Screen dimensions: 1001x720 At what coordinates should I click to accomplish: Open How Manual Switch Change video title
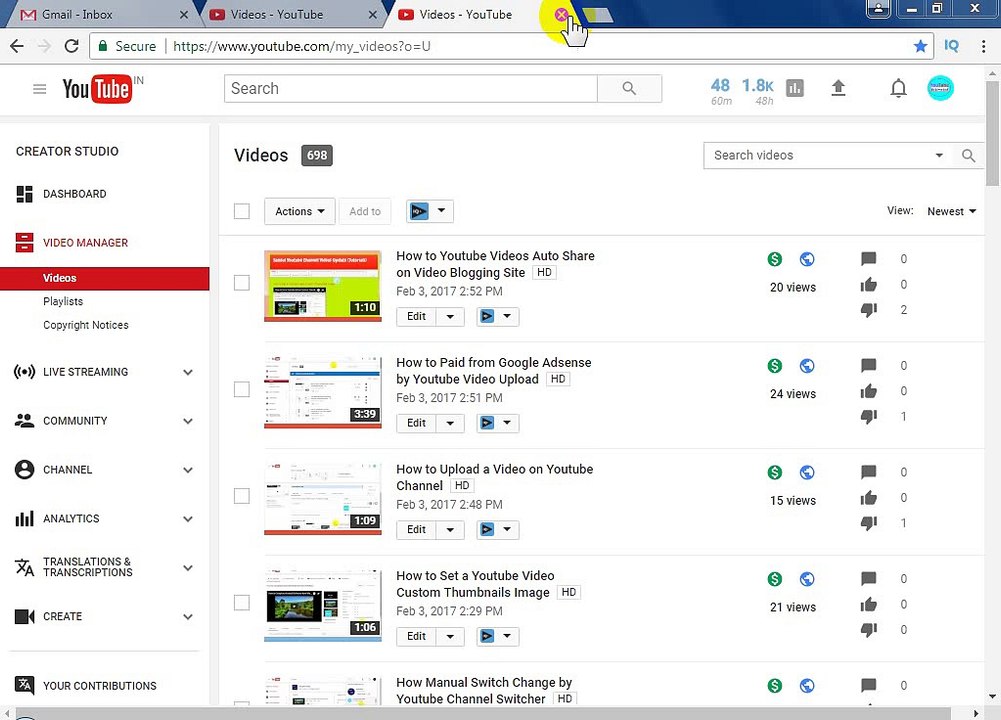pyautogui.click(x=484, y=691)
